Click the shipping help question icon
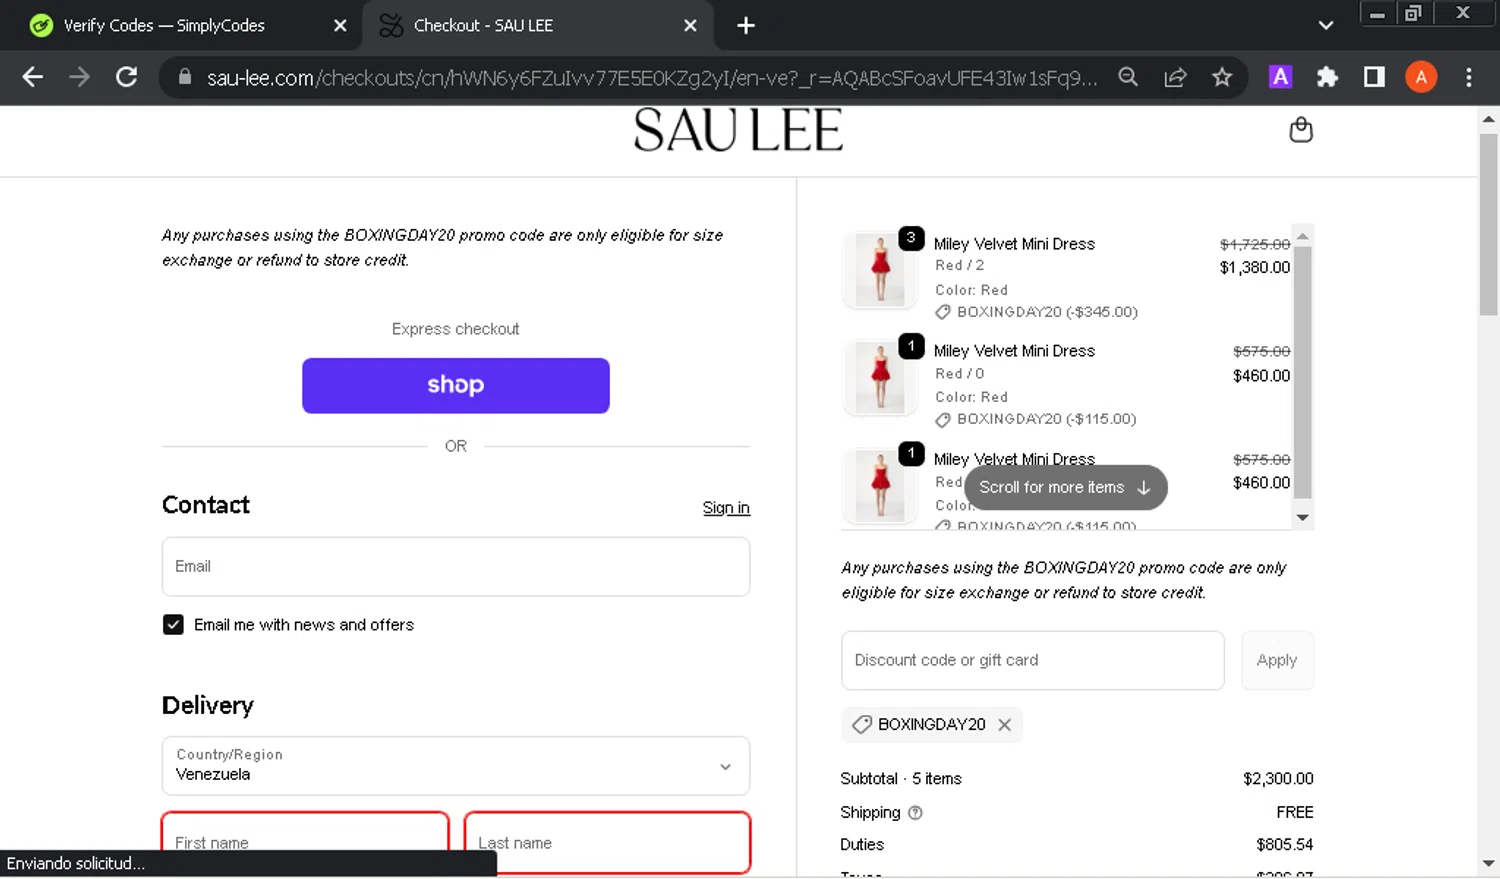 tap(915, 813)
